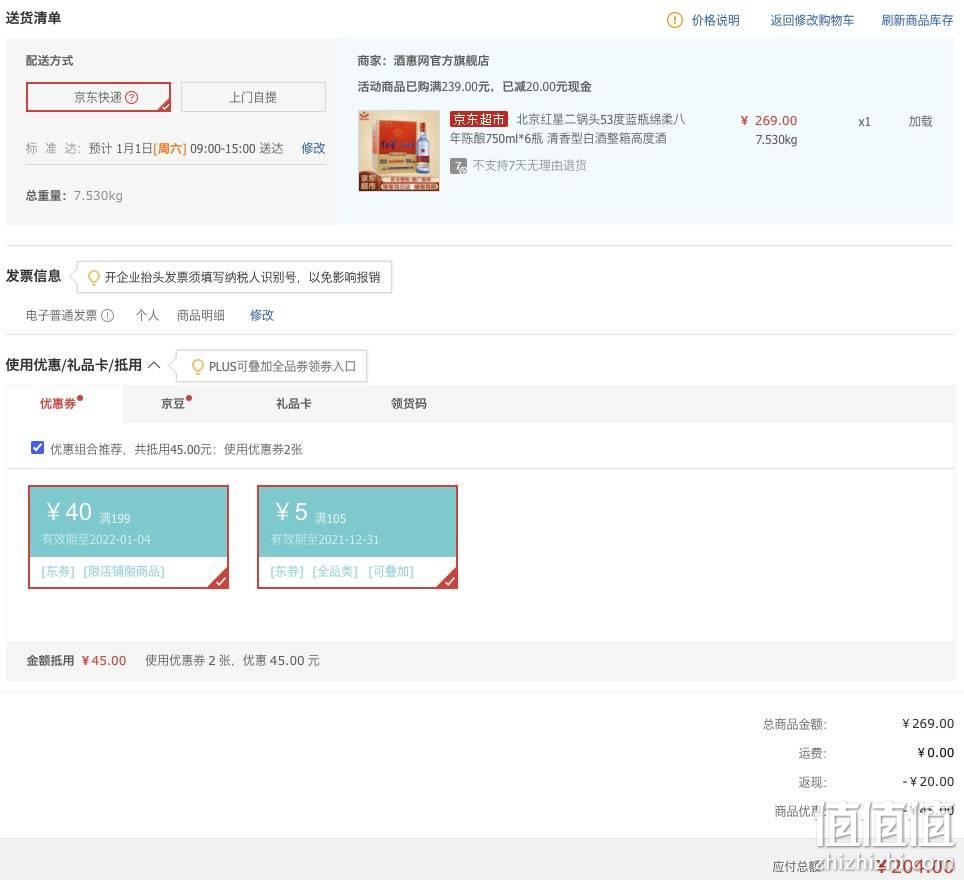This screenshot has height=880, width=964.
Task: Click the 商品明细 invoice content text
Action: coord(200,315)
